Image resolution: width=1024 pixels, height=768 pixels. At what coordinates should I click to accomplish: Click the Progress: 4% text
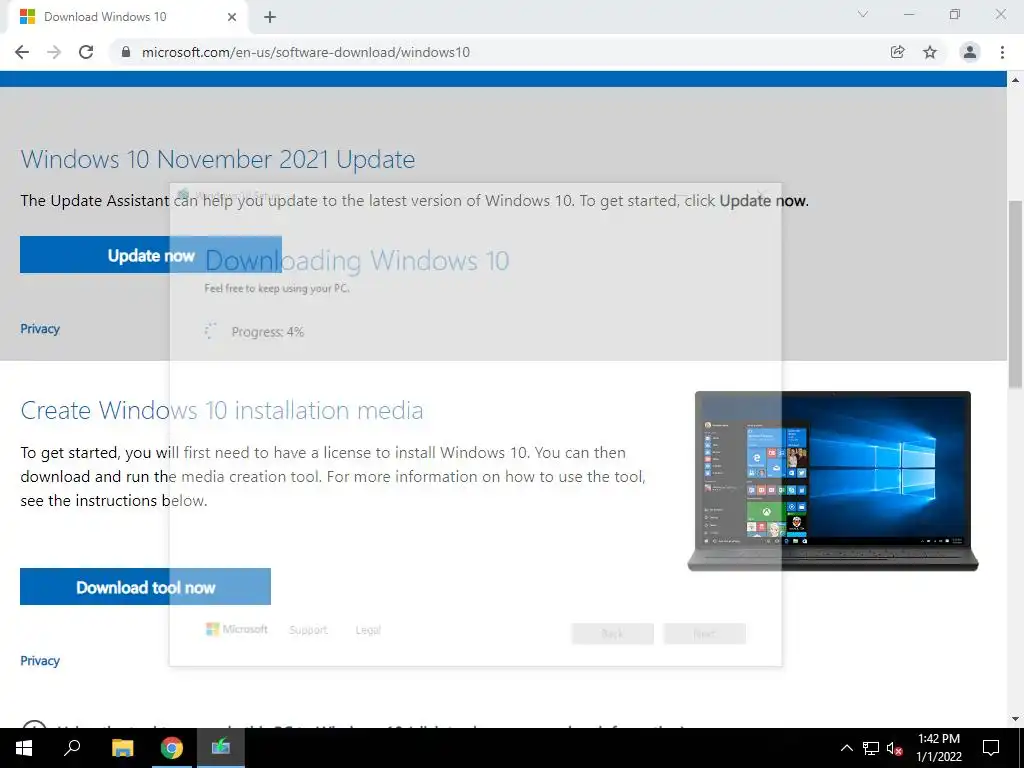(x=268, y=332)
